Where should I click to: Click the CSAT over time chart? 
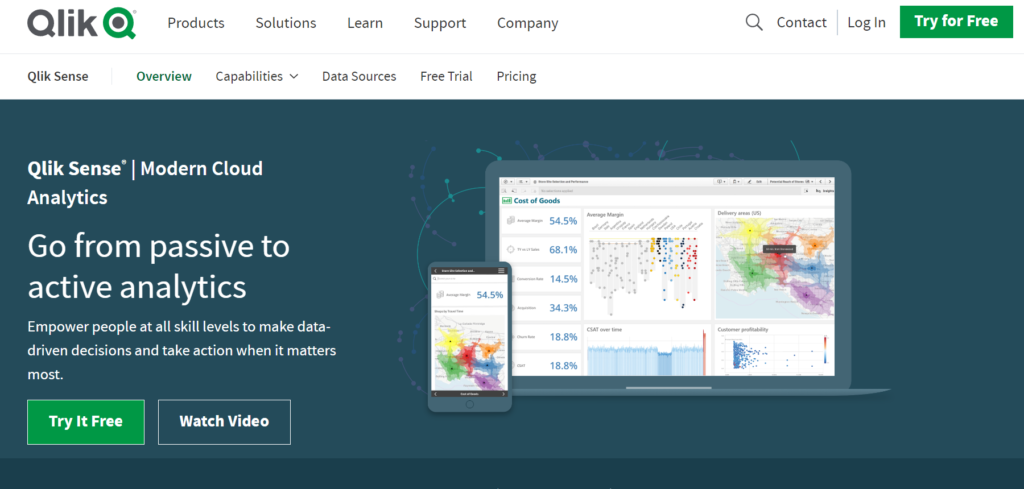tap(647, 351)
